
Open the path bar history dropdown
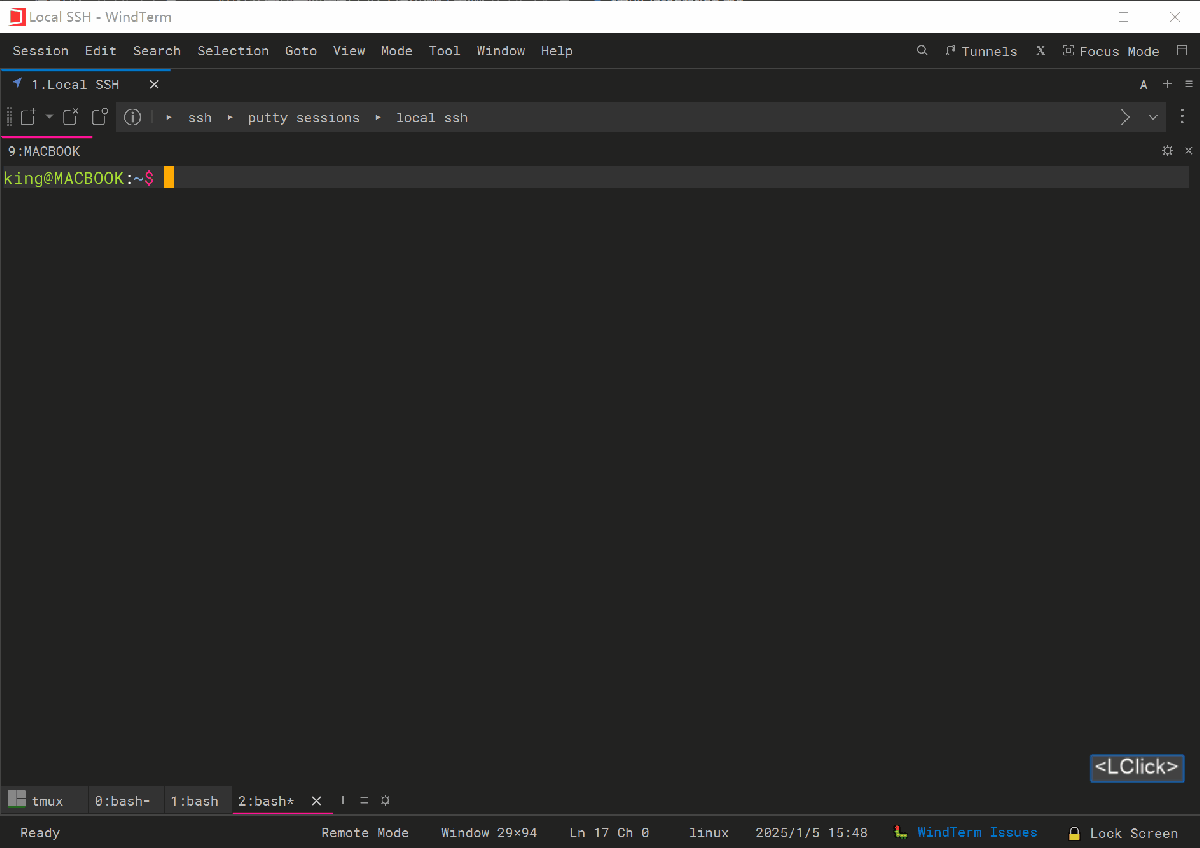(1153, 117)
